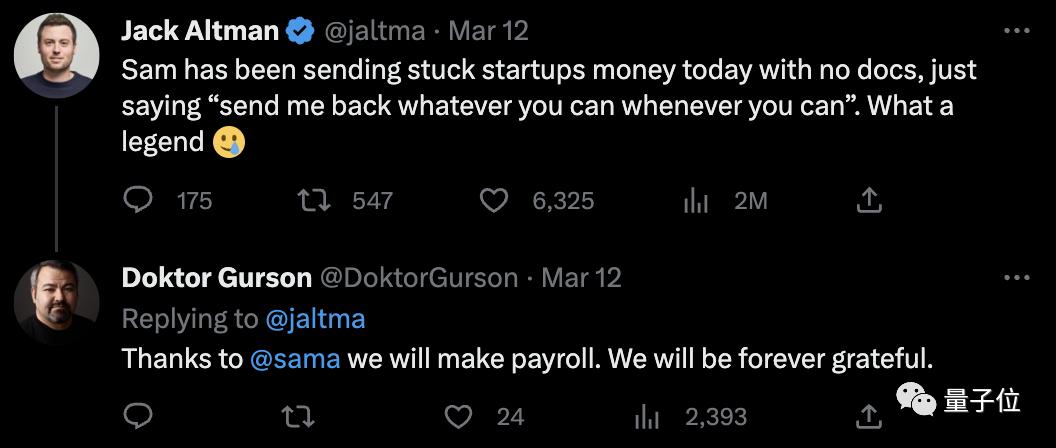Image resolution: width=1056 pixels, height=448 pixels.
Task: Open the @jaltma replying-to link
Action: point(315,319)
